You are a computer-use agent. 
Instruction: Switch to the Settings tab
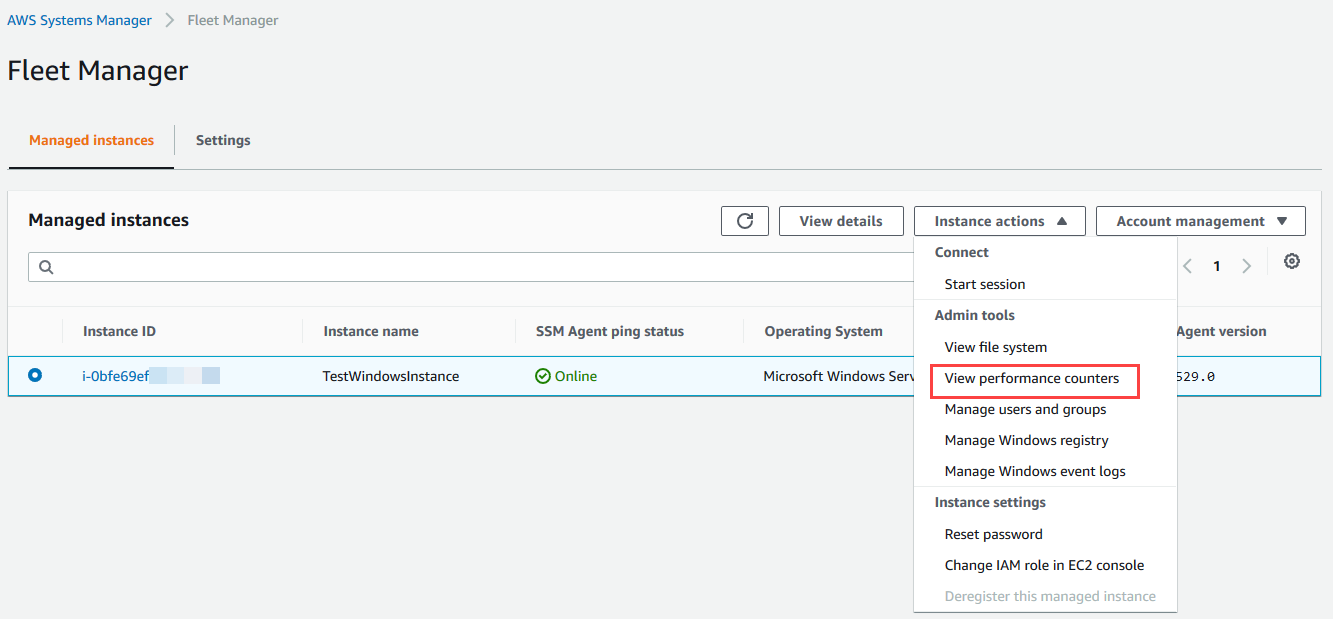223,140
